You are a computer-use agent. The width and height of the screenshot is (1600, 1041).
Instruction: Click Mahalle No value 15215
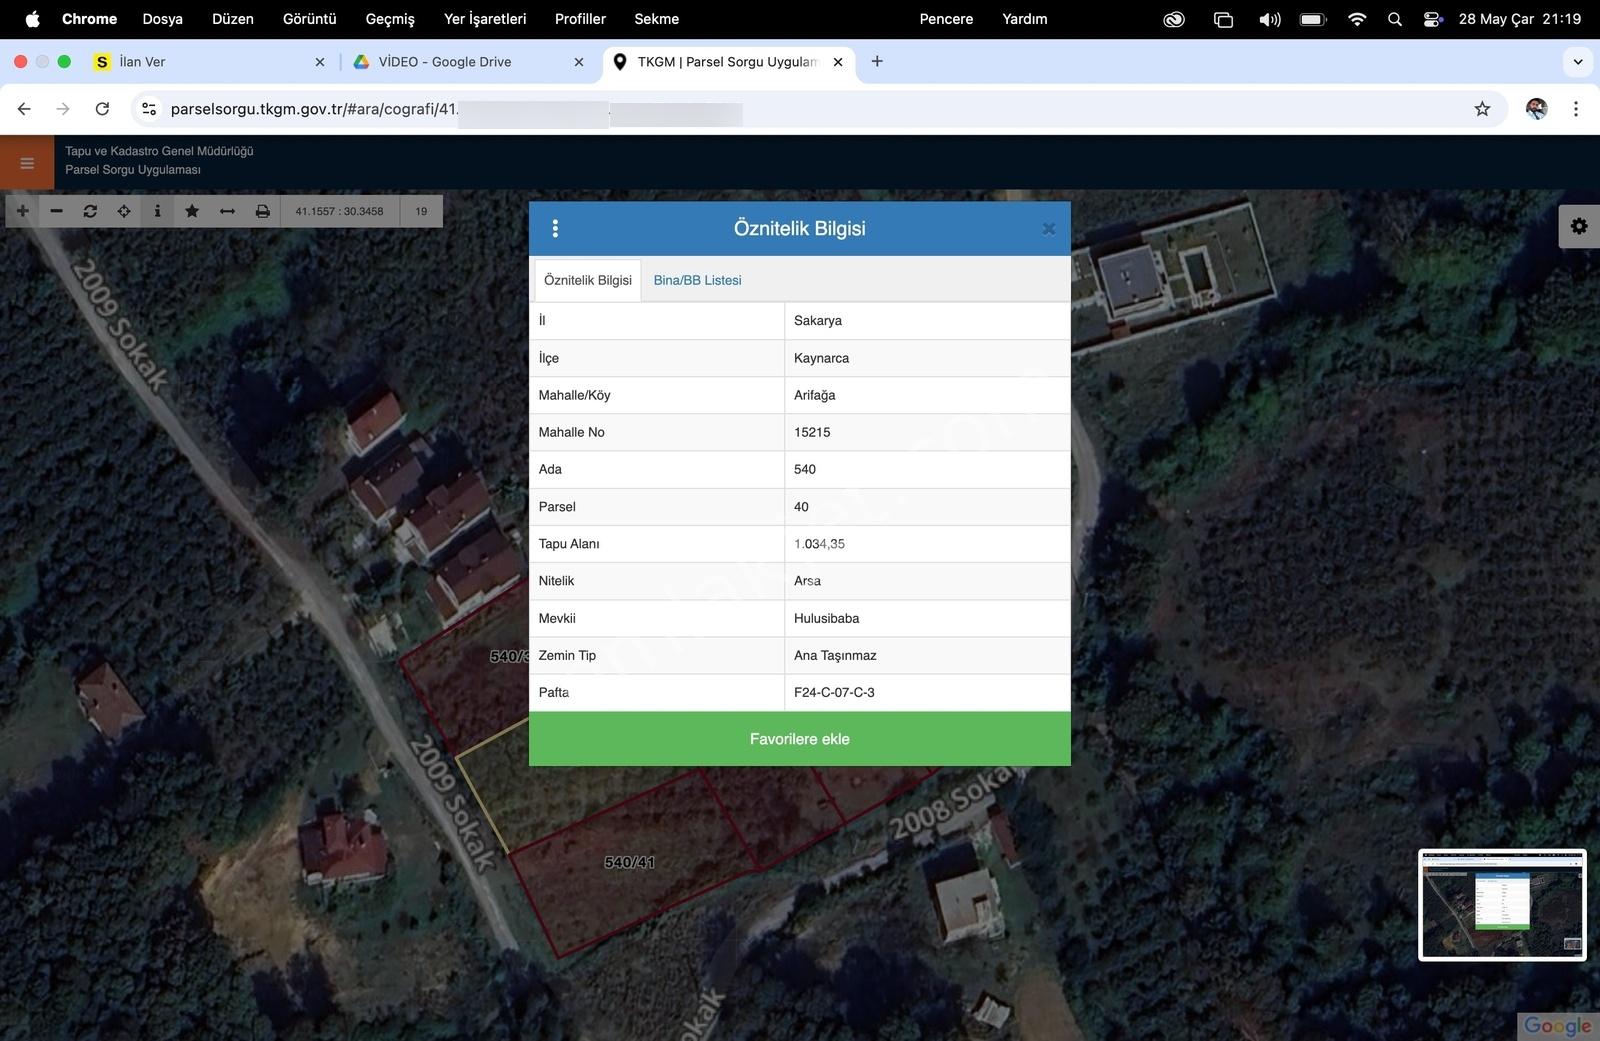click(927, 432)
